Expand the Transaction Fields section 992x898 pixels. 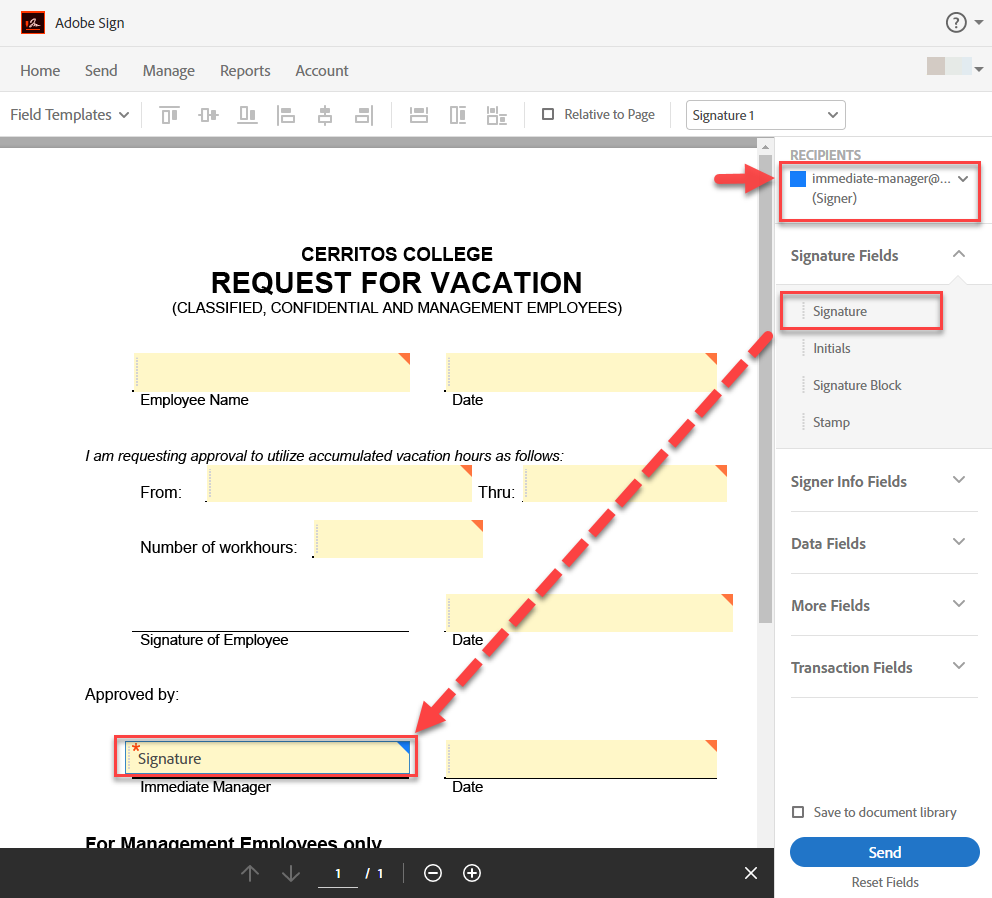click(959, 666)
